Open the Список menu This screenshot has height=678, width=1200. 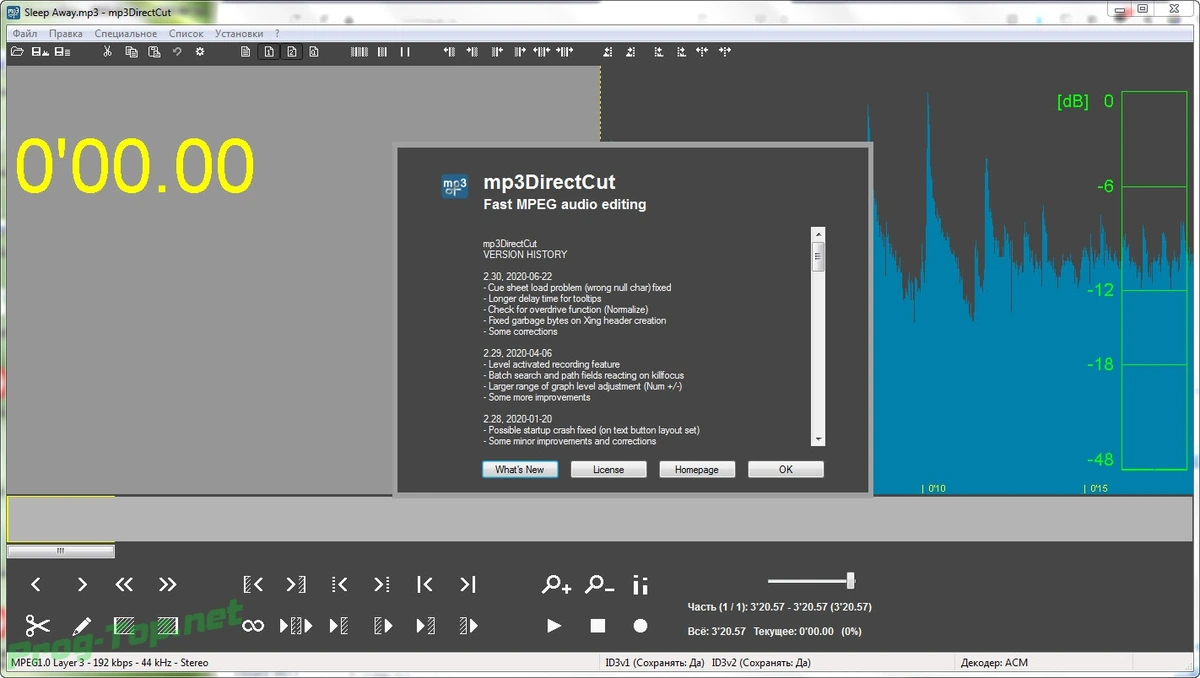[x=186, y=33]
